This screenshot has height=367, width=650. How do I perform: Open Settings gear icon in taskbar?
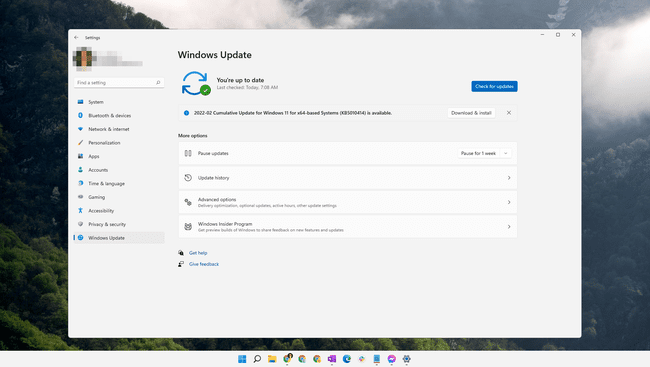[406, 359]
